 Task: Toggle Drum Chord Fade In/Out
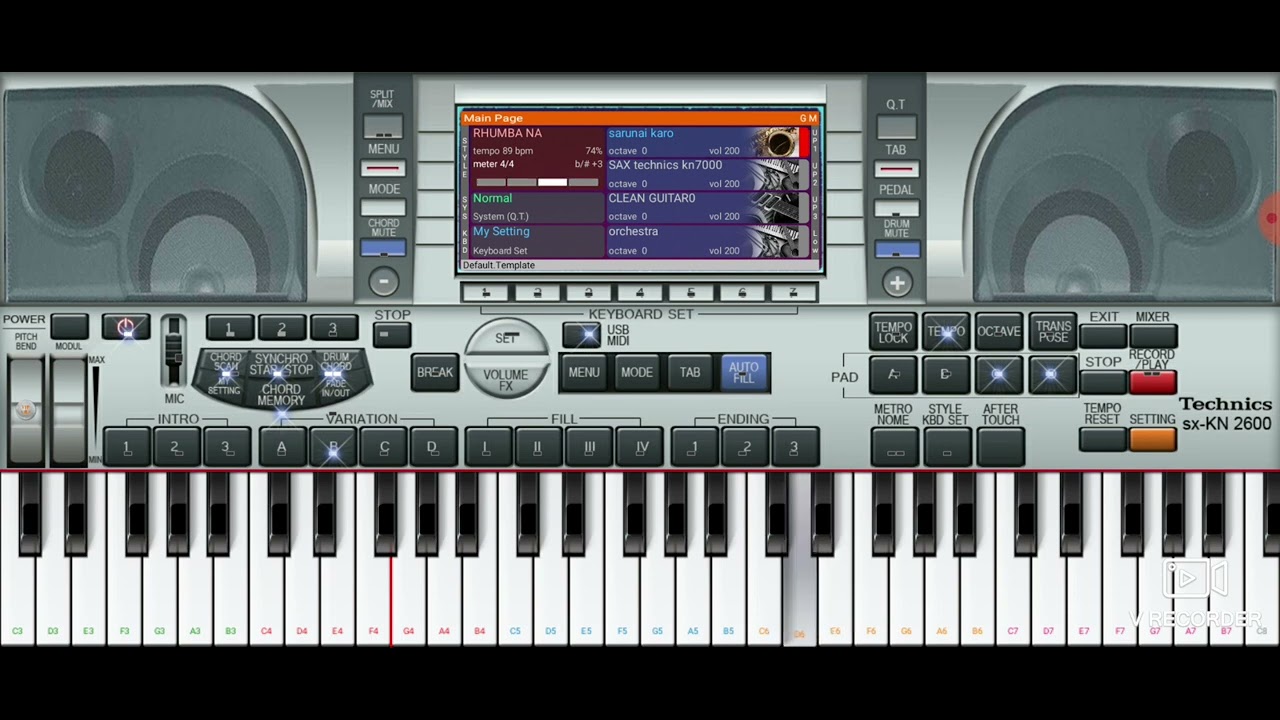point(336,373)
